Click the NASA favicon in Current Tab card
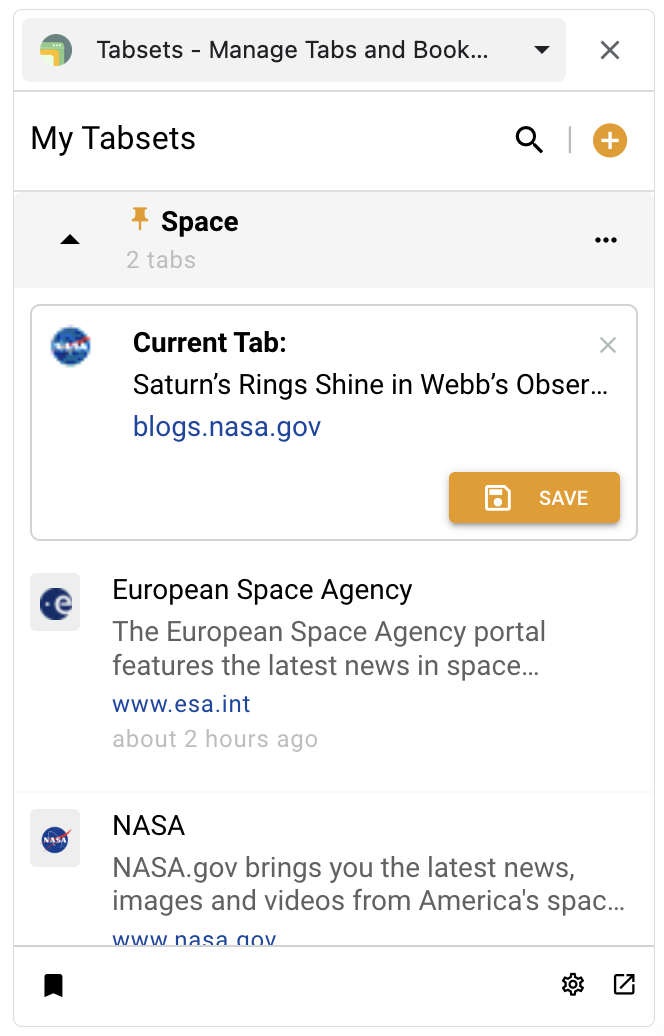 tap(71, 346)
